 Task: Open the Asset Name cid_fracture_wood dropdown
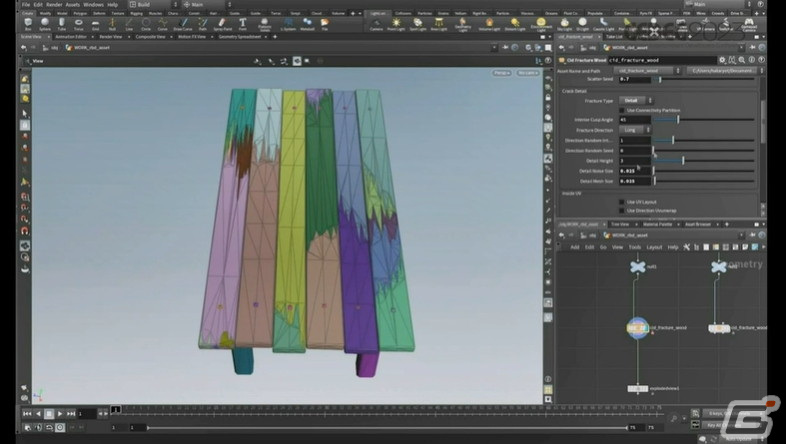pos(646,71)
